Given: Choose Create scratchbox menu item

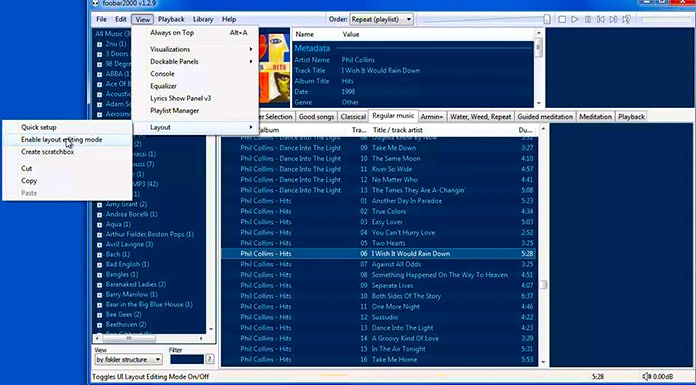Looking at the screenshot, I should [x=67, y=152].
